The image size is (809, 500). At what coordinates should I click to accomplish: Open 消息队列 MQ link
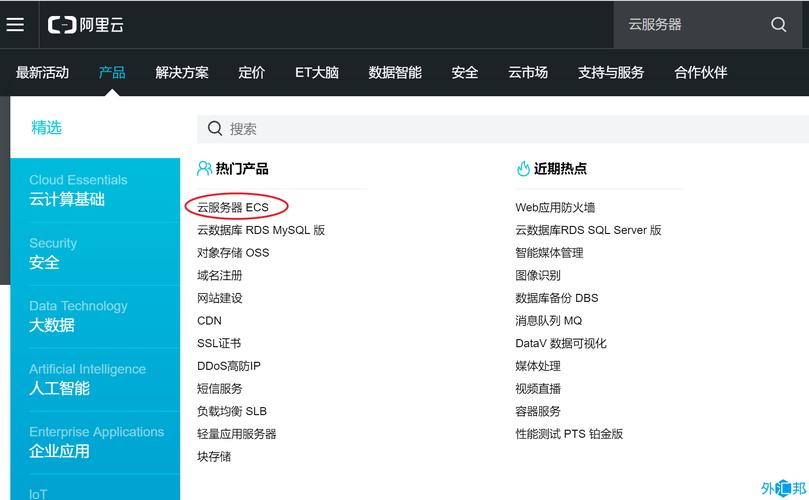click(x=549, y=321)
